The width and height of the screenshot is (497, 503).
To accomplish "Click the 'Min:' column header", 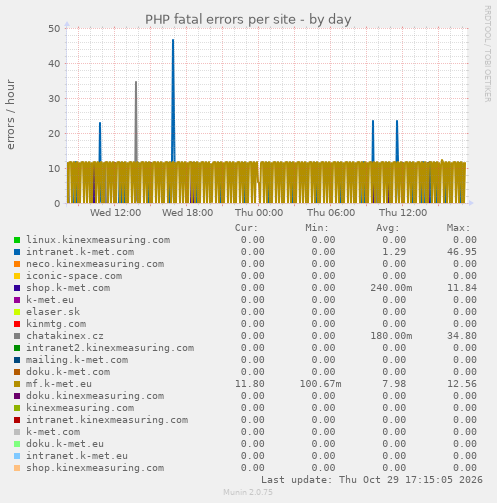I will point(317,228).
